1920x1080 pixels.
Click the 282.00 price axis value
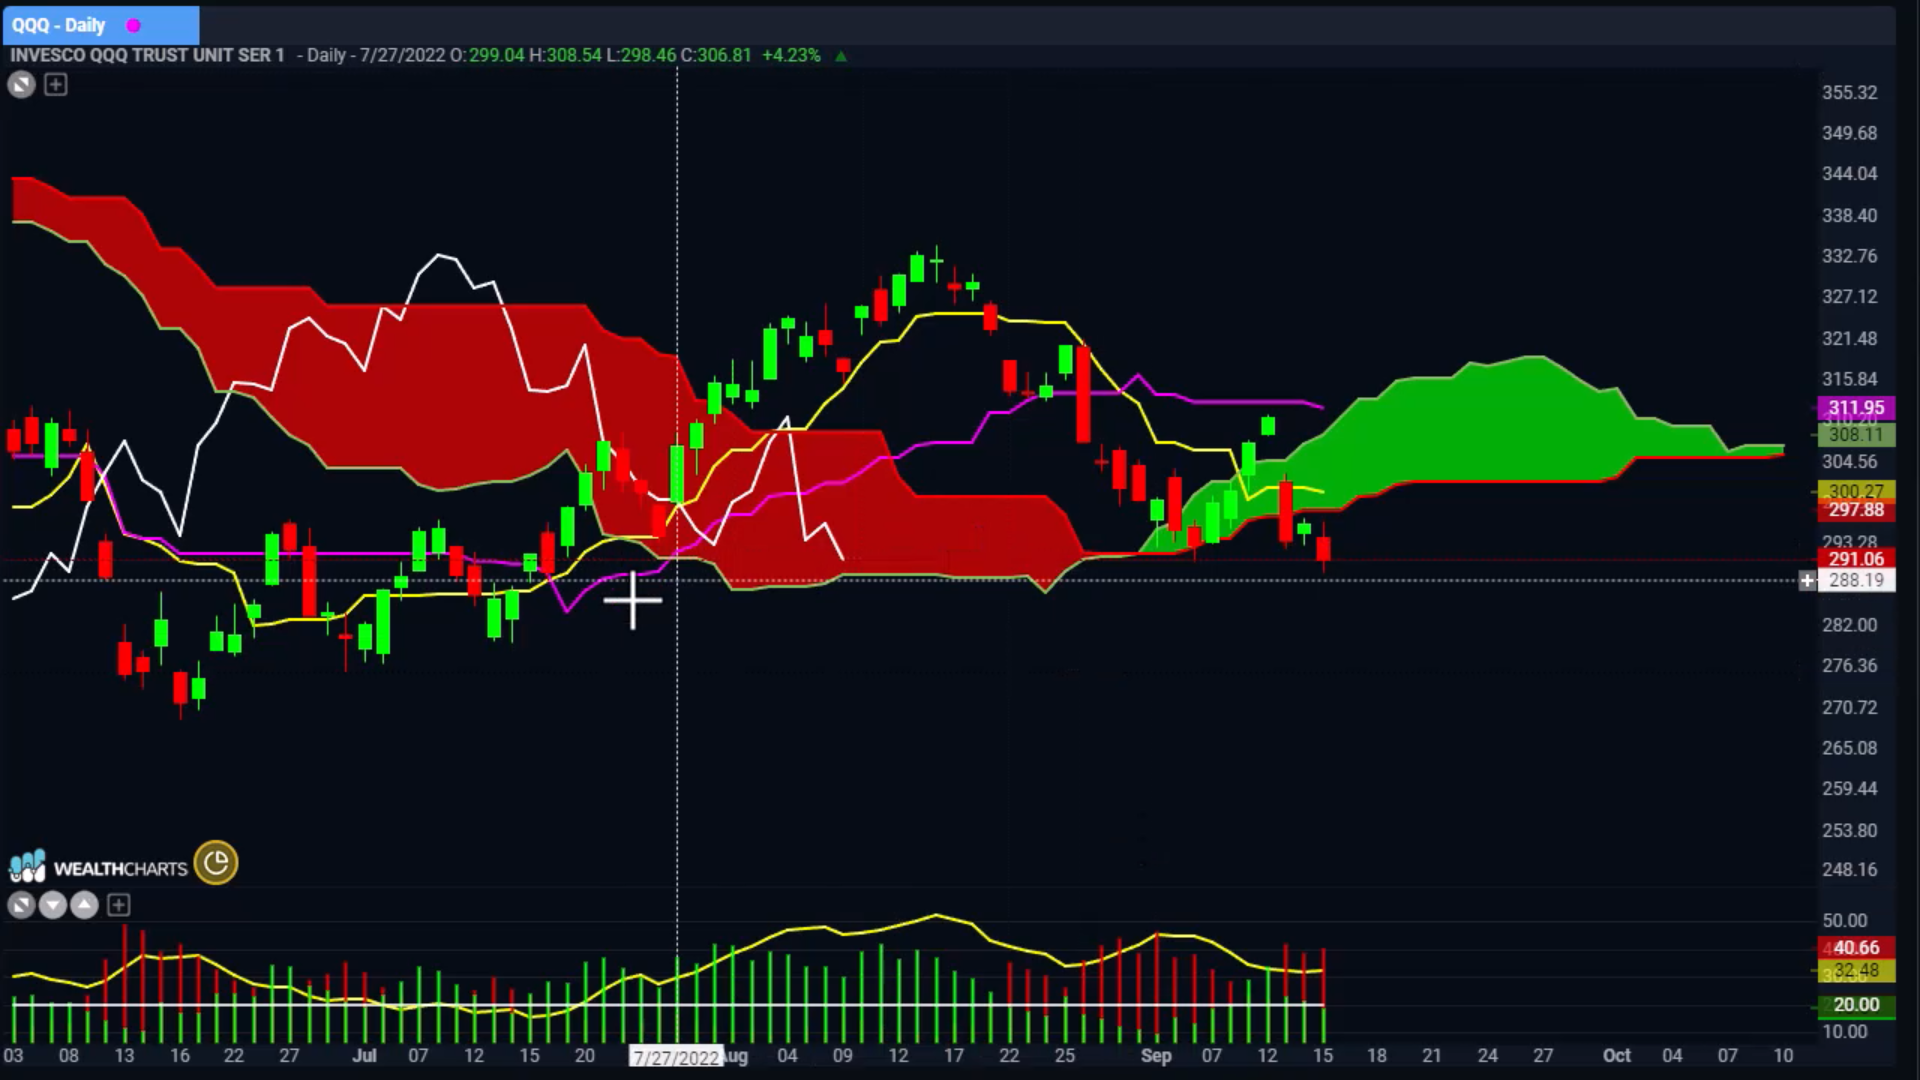tap(1849, 625)
